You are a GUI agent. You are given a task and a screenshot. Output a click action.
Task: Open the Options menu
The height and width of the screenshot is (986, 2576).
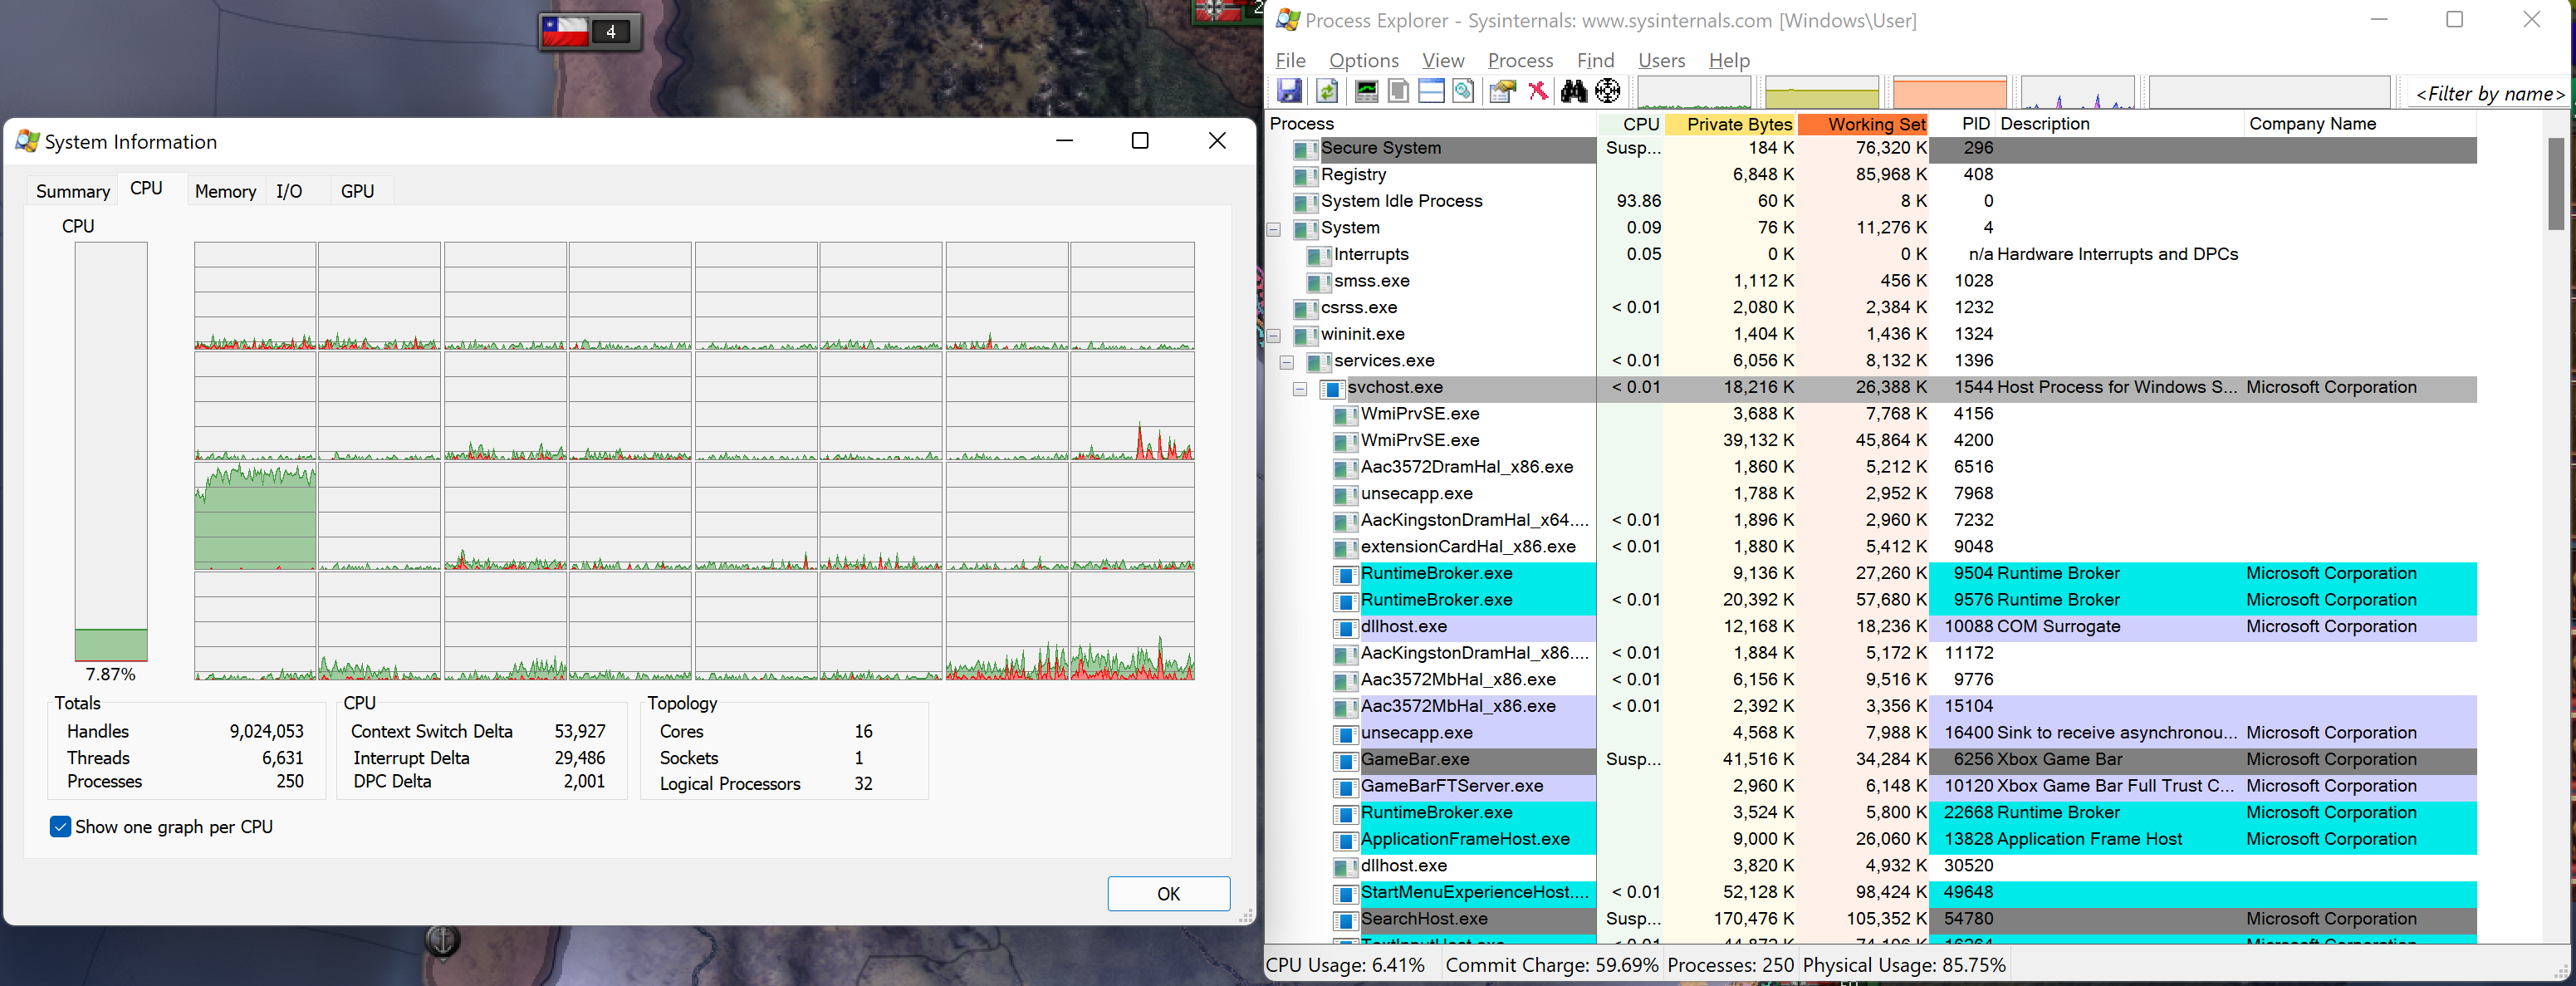point(1362,60)
